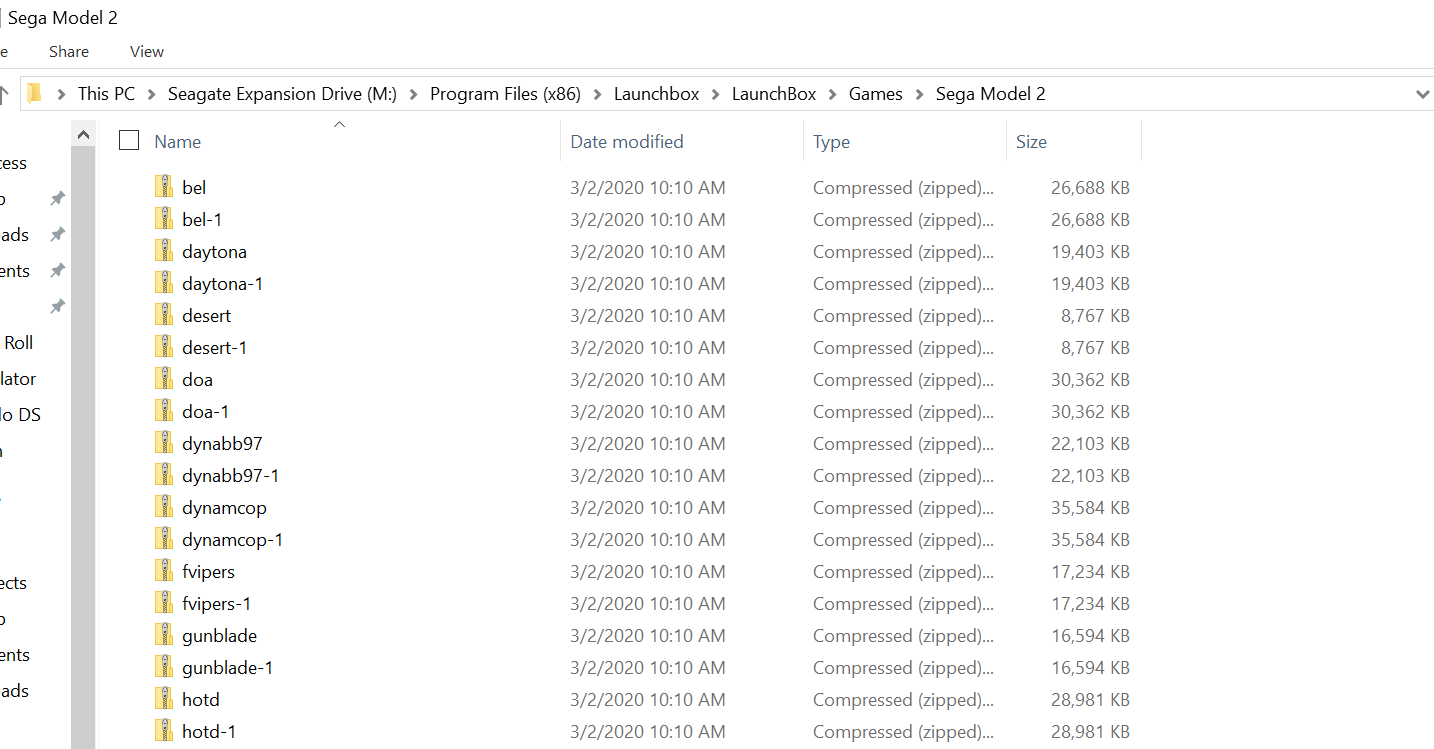Select the gunblade-1 file name
This screenshot has height=749, width=1434.
click(227, 668)
